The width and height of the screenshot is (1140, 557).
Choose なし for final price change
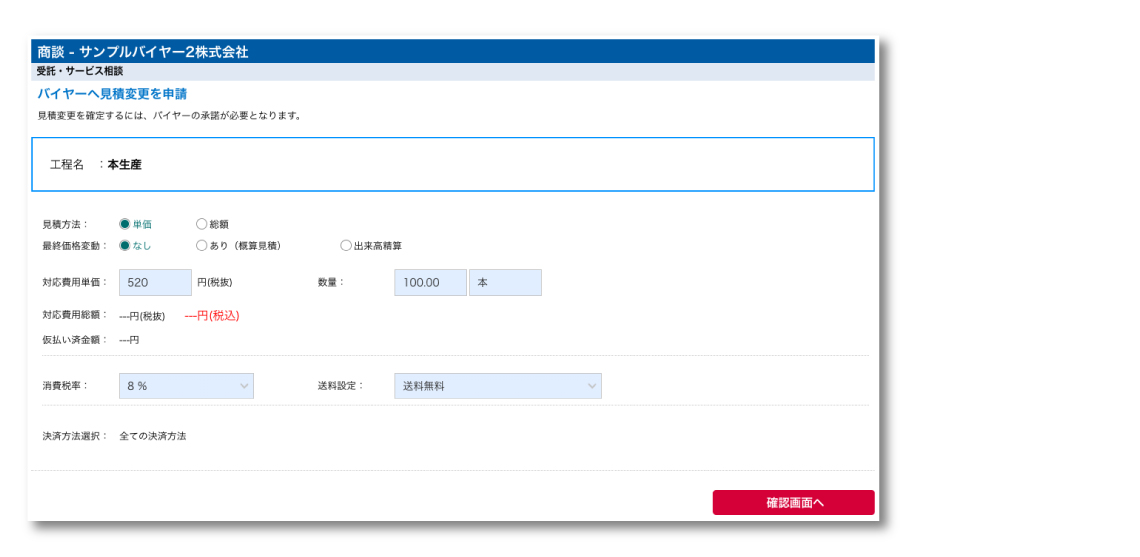(x=125, y=245)
